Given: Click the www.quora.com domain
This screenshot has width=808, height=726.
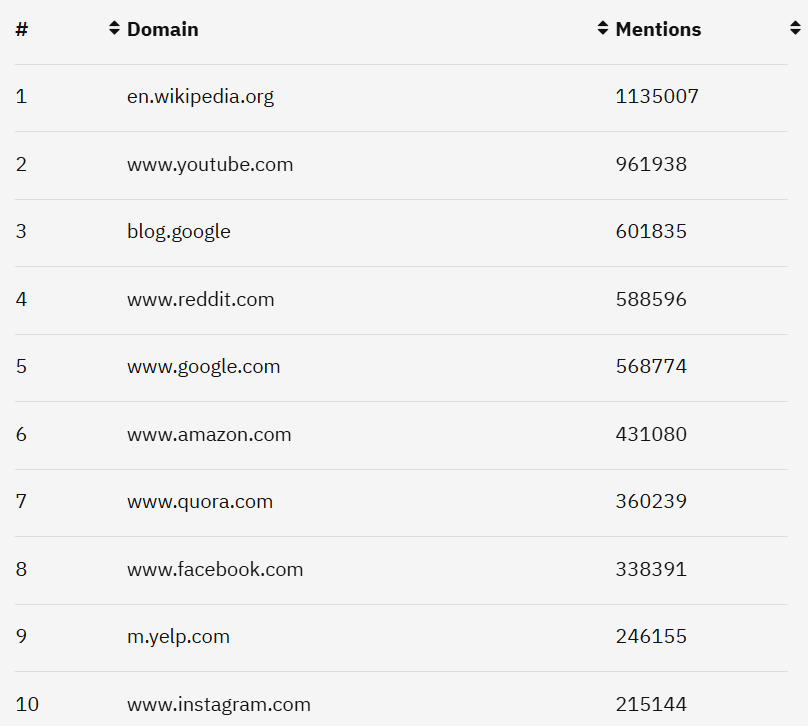Looking at the screenshot, I should click(x=200, y=502).
